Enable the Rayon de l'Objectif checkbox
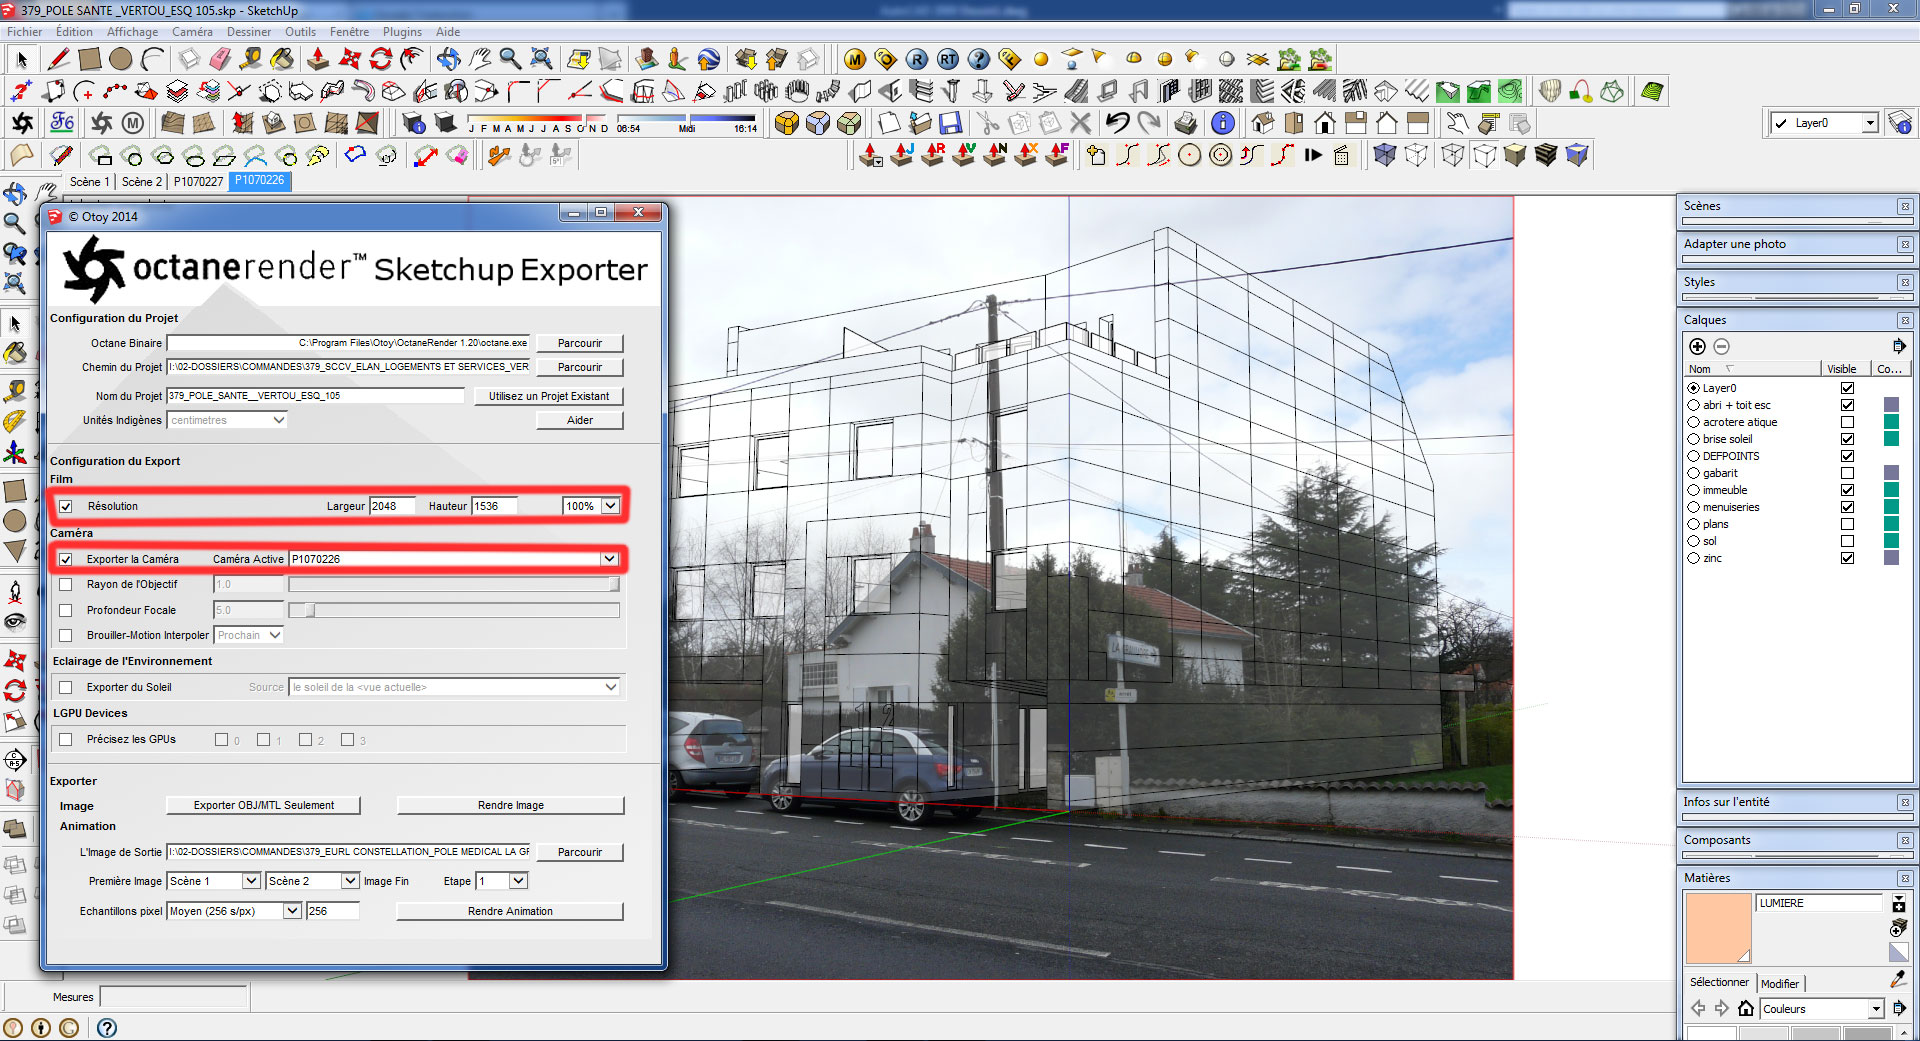 [x=66, y=584]
